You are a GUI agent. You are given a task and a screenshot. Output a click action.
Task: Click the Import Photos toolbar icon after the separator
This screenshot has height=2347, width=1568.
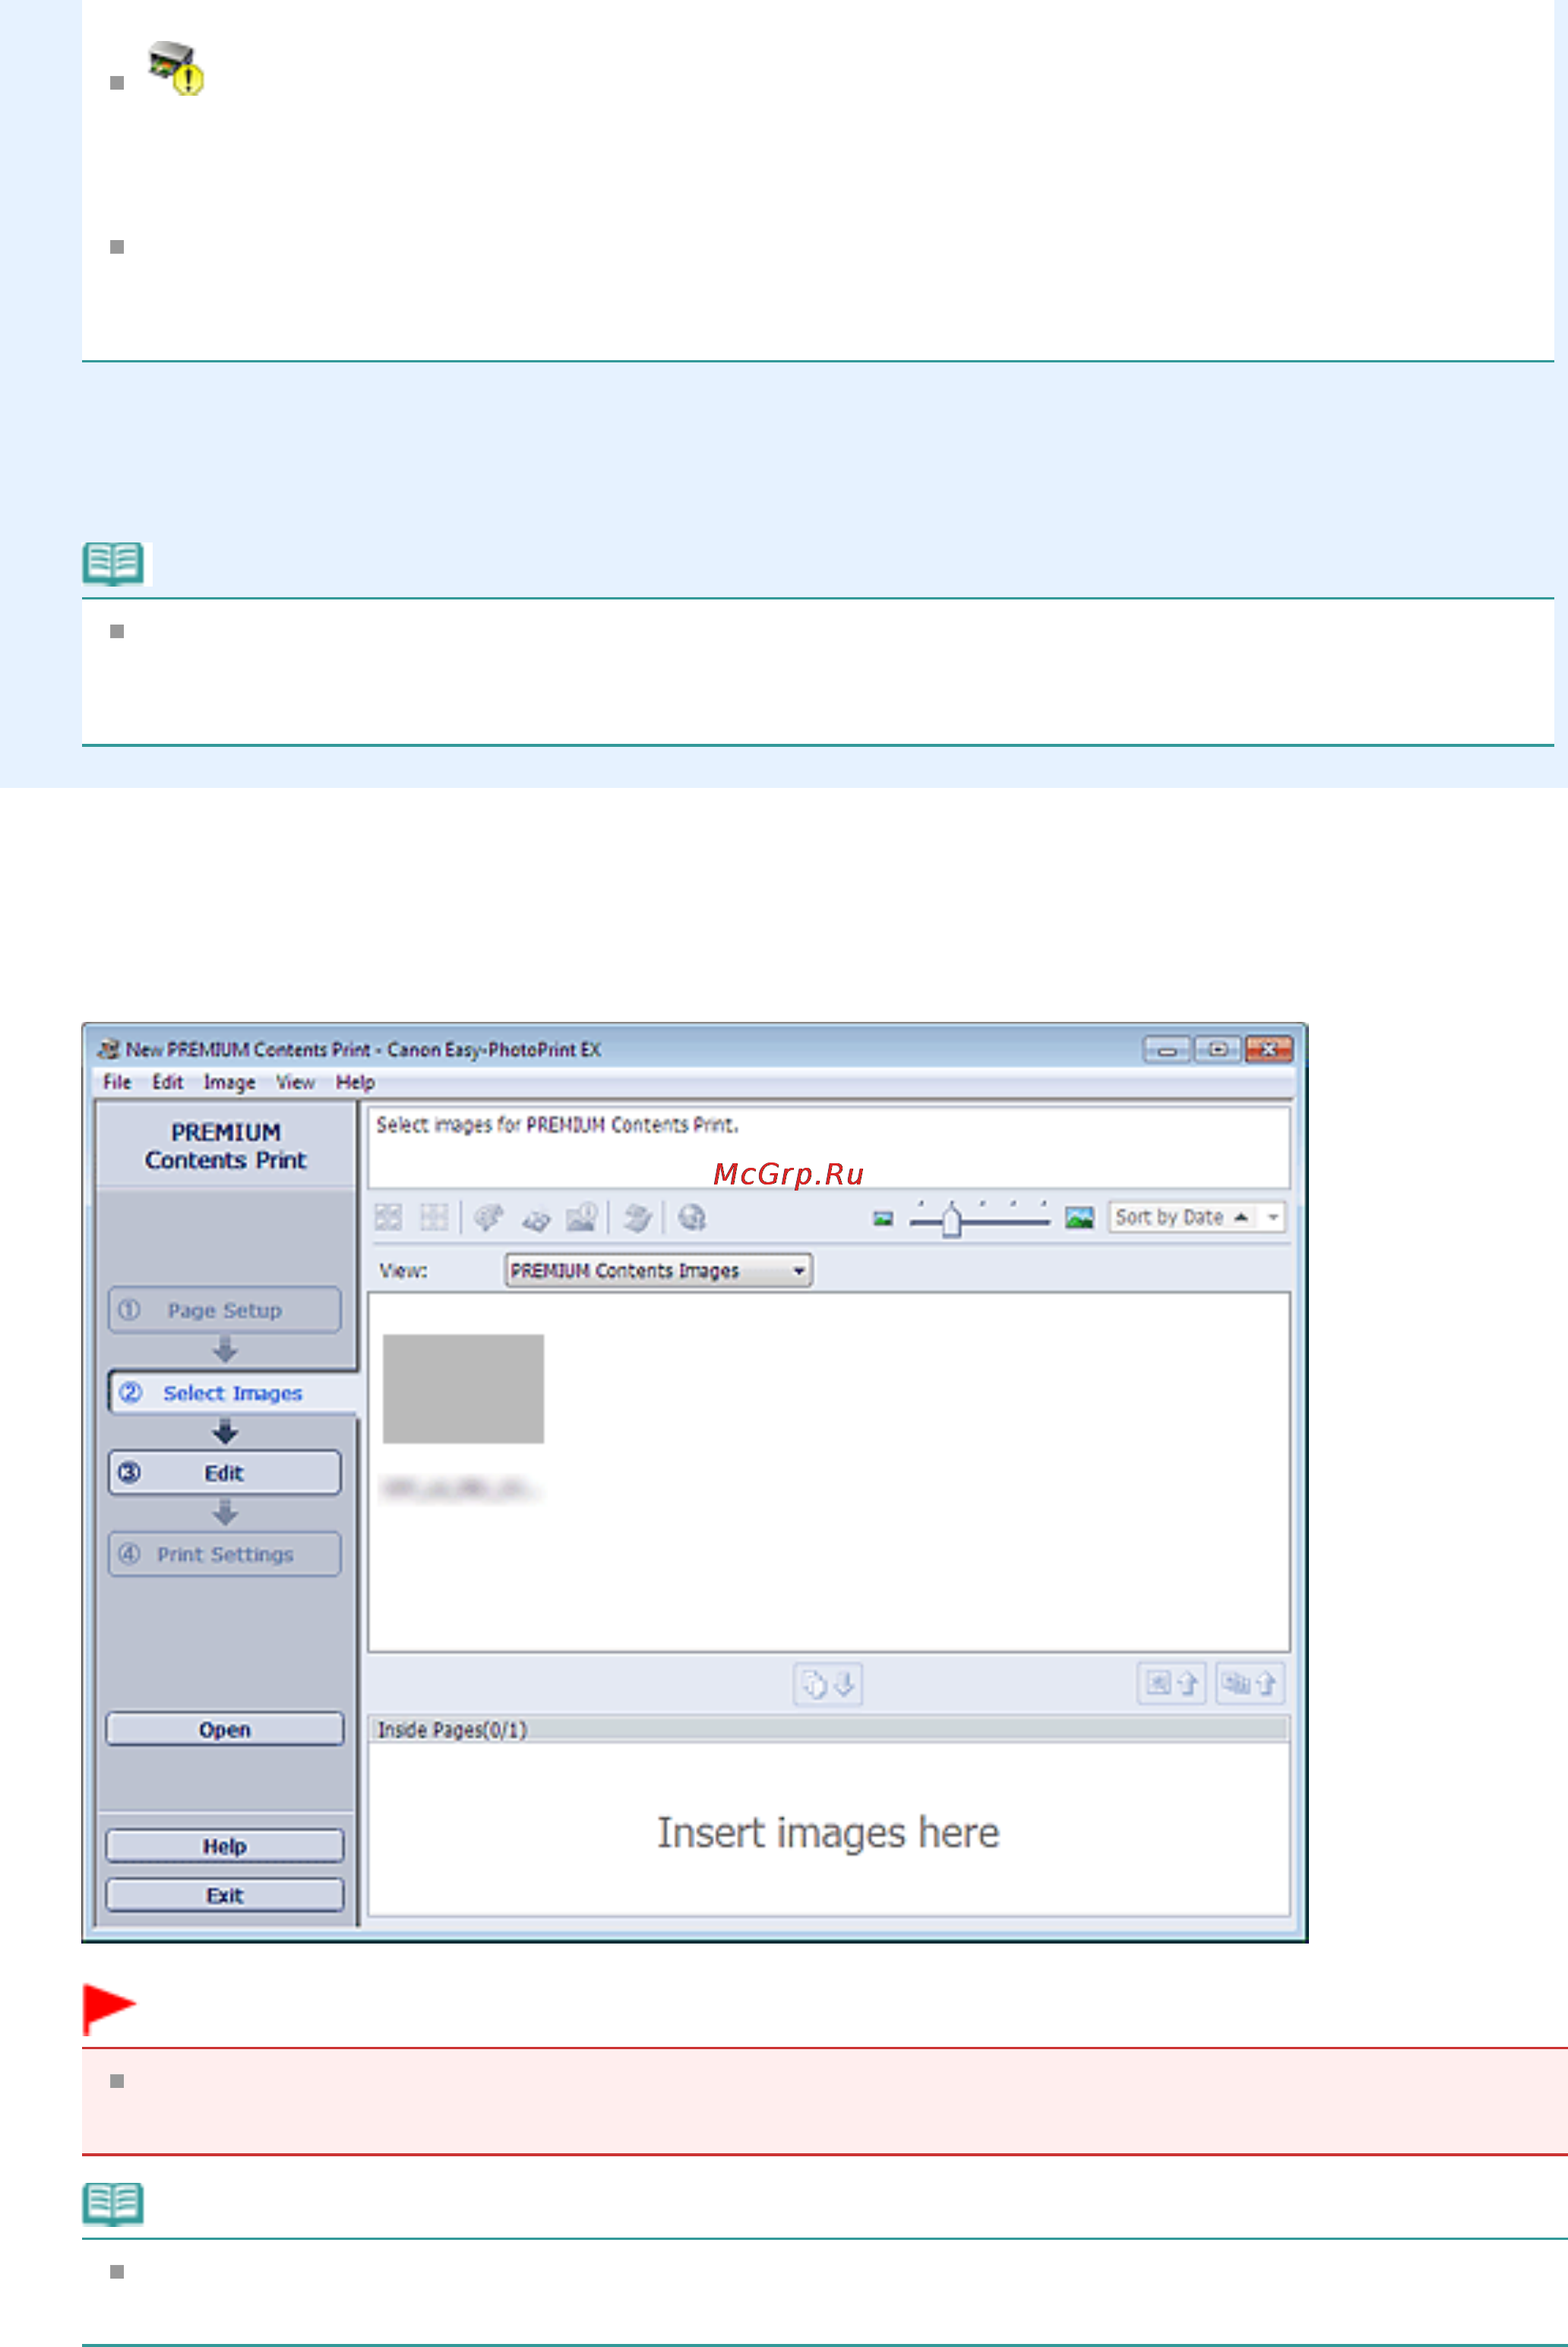(x=637, y=1217)
